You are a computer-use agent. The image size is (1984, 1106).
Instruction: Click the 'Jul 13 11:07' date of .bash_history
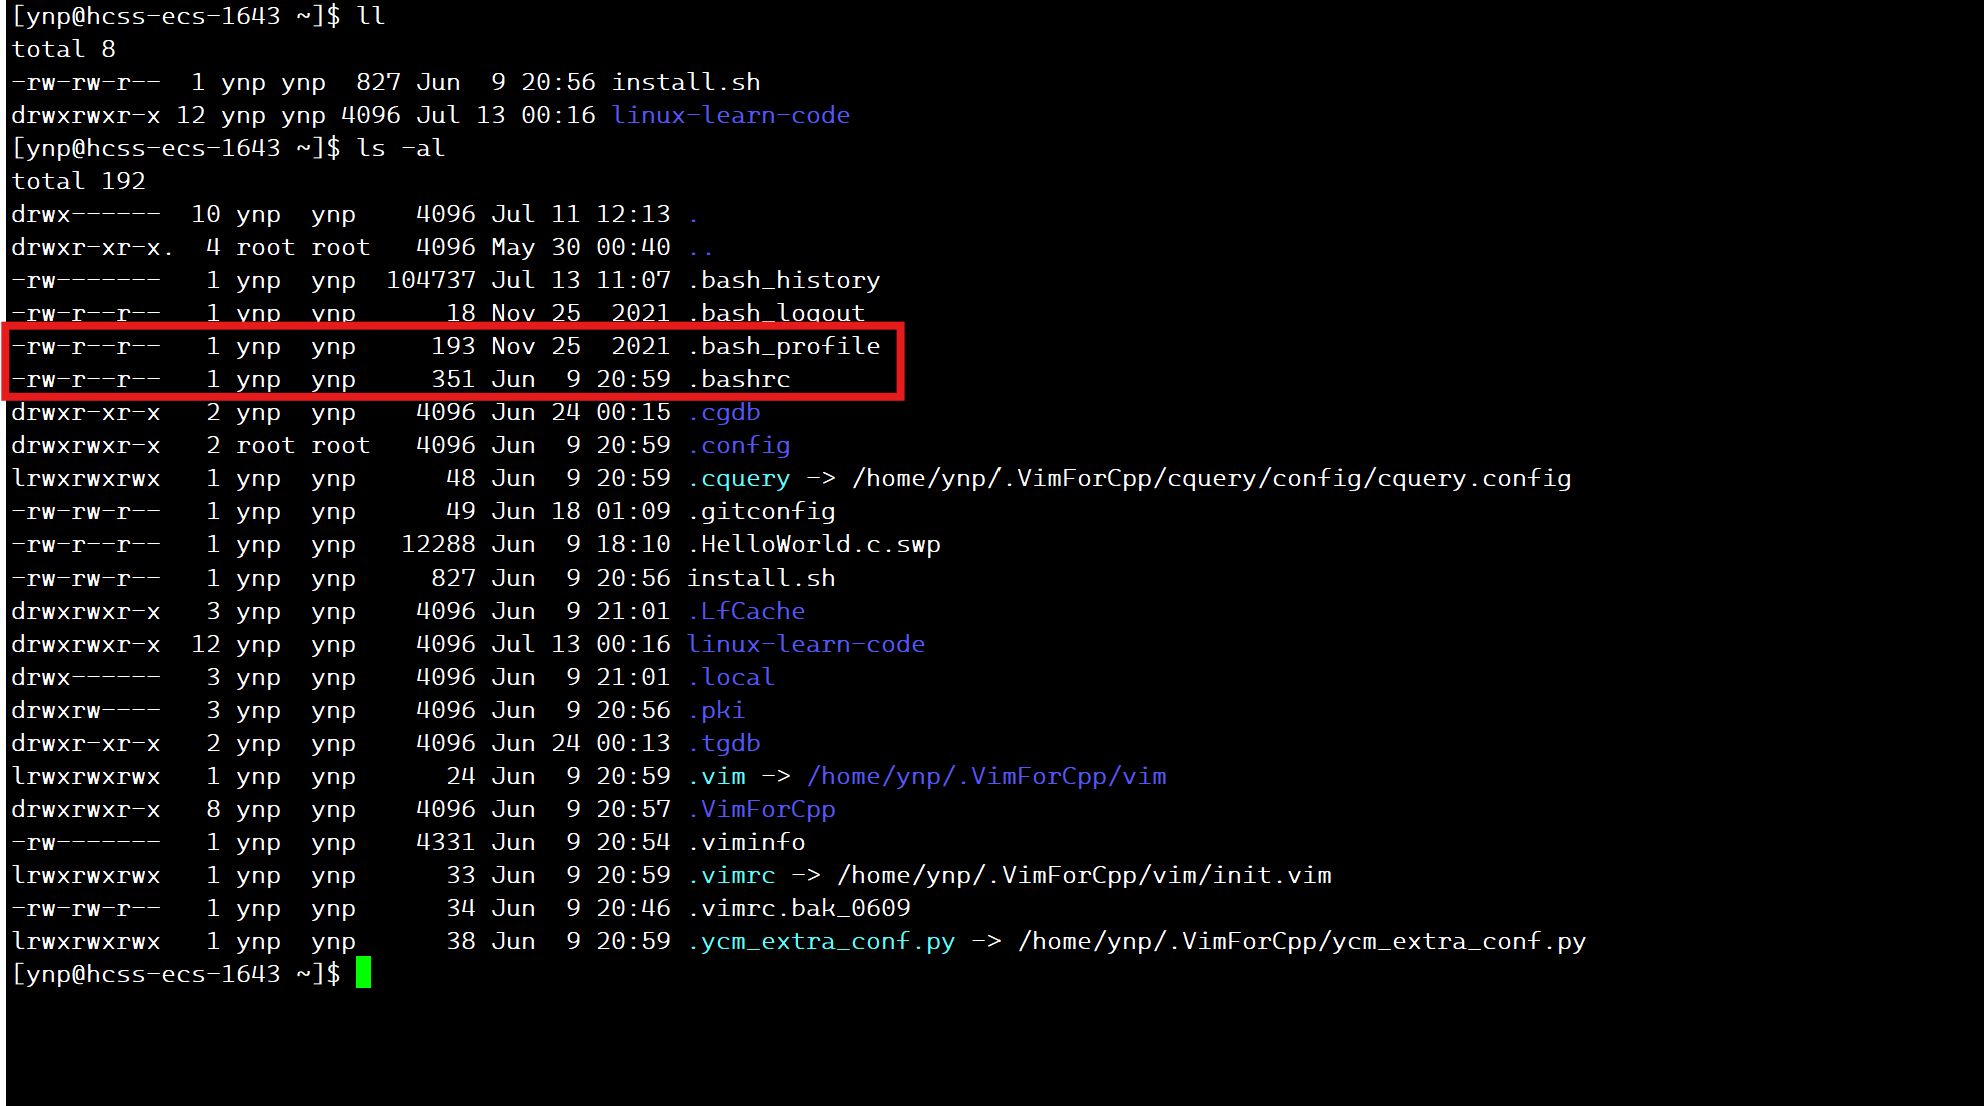[581, 281]
